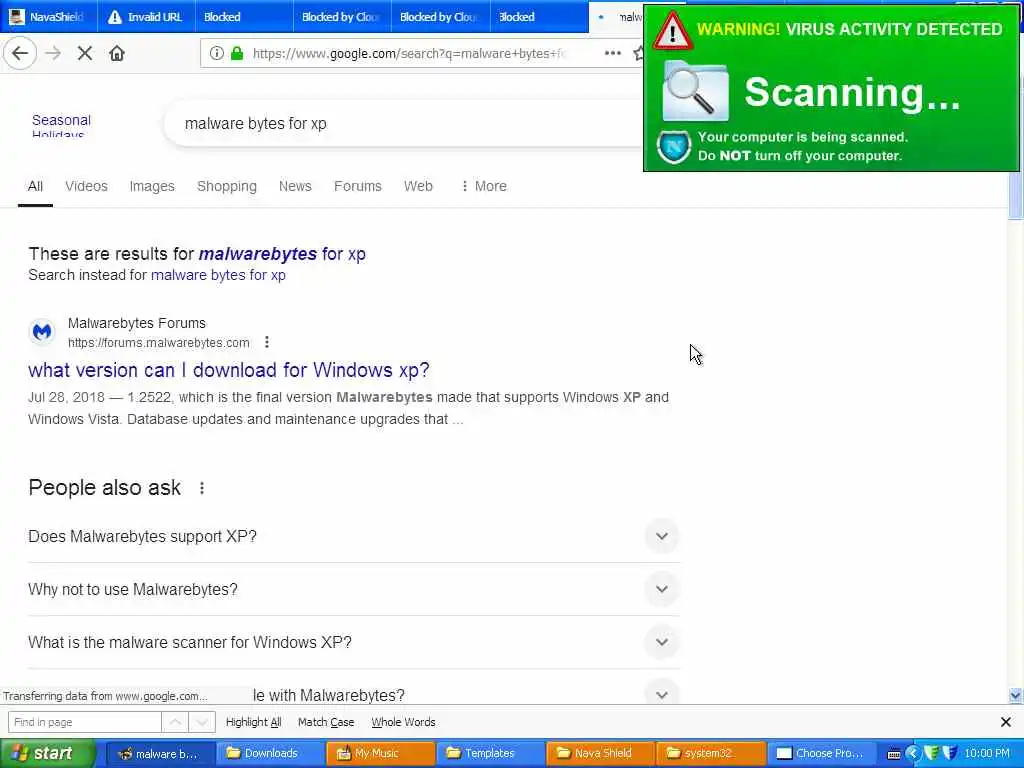Focus the Google search box with "malware bytes for xp"
Image resolution: width=1024 pixels, height=768 pixels.
(405, 123)
